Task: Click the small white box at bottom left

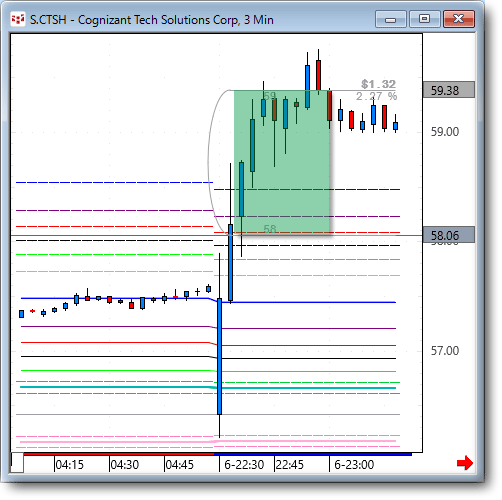Action: point(17,462)
